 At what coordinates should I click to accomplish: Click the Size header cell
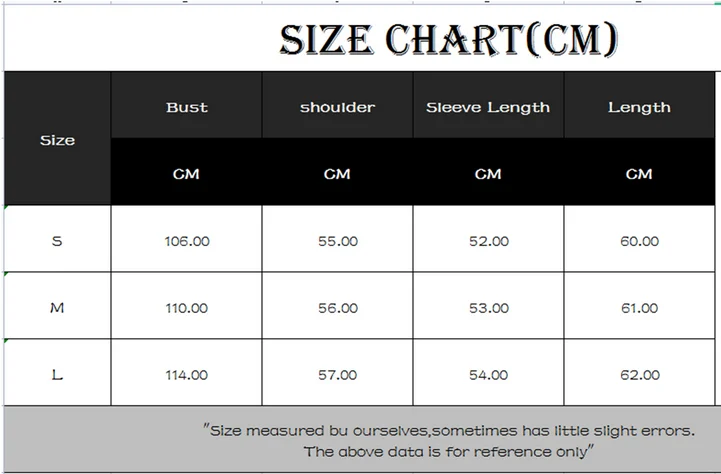tap(57, 138)
